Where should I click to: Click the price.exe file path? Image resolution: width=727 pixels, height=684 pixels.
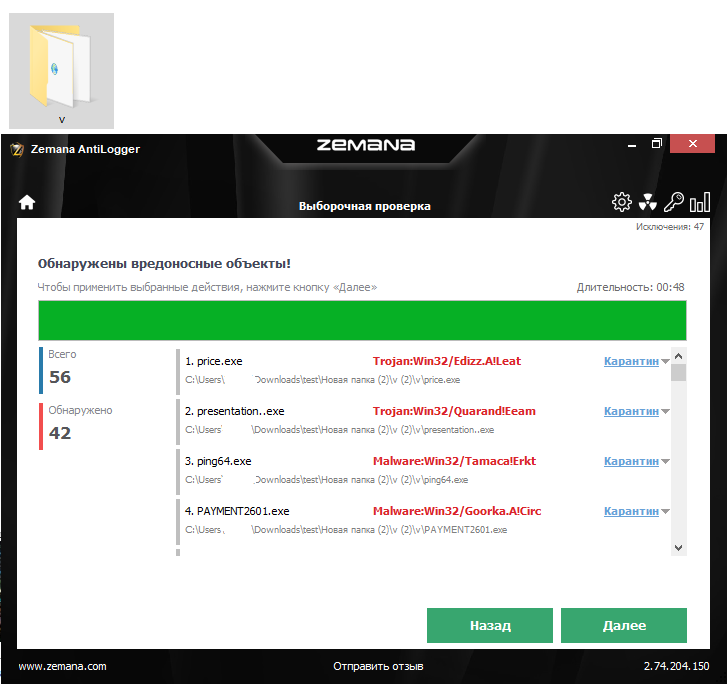tap(323, 380)
